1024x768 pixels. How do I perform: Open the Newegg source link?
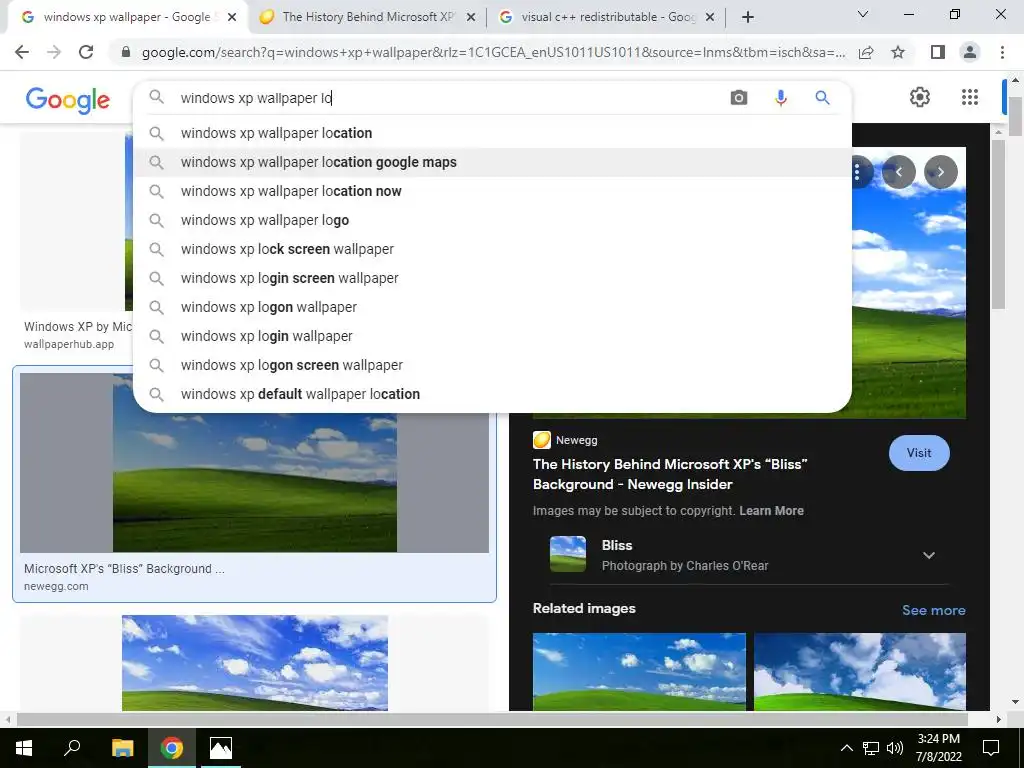[566, 440]
